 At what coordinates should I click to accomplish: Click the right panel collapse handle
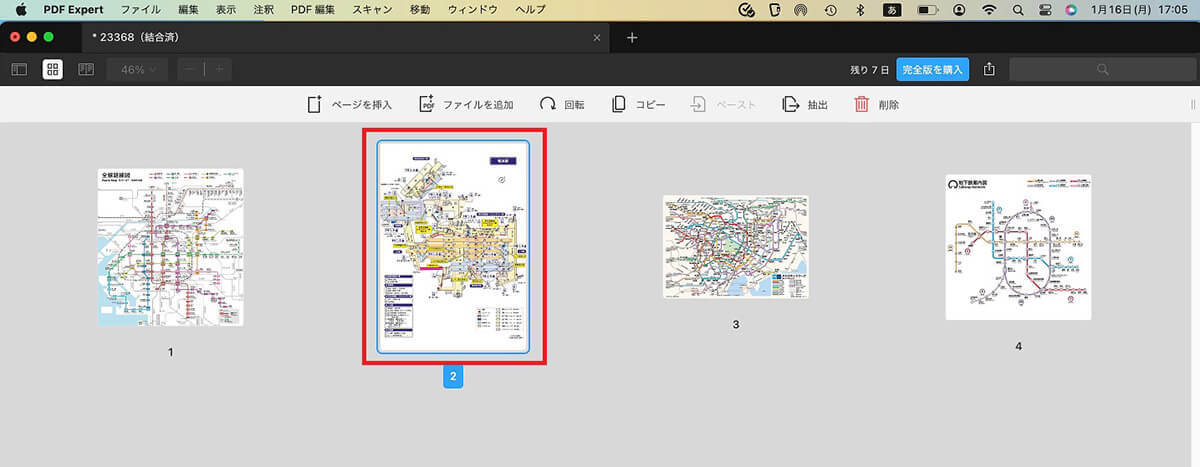pos(1192,104)
